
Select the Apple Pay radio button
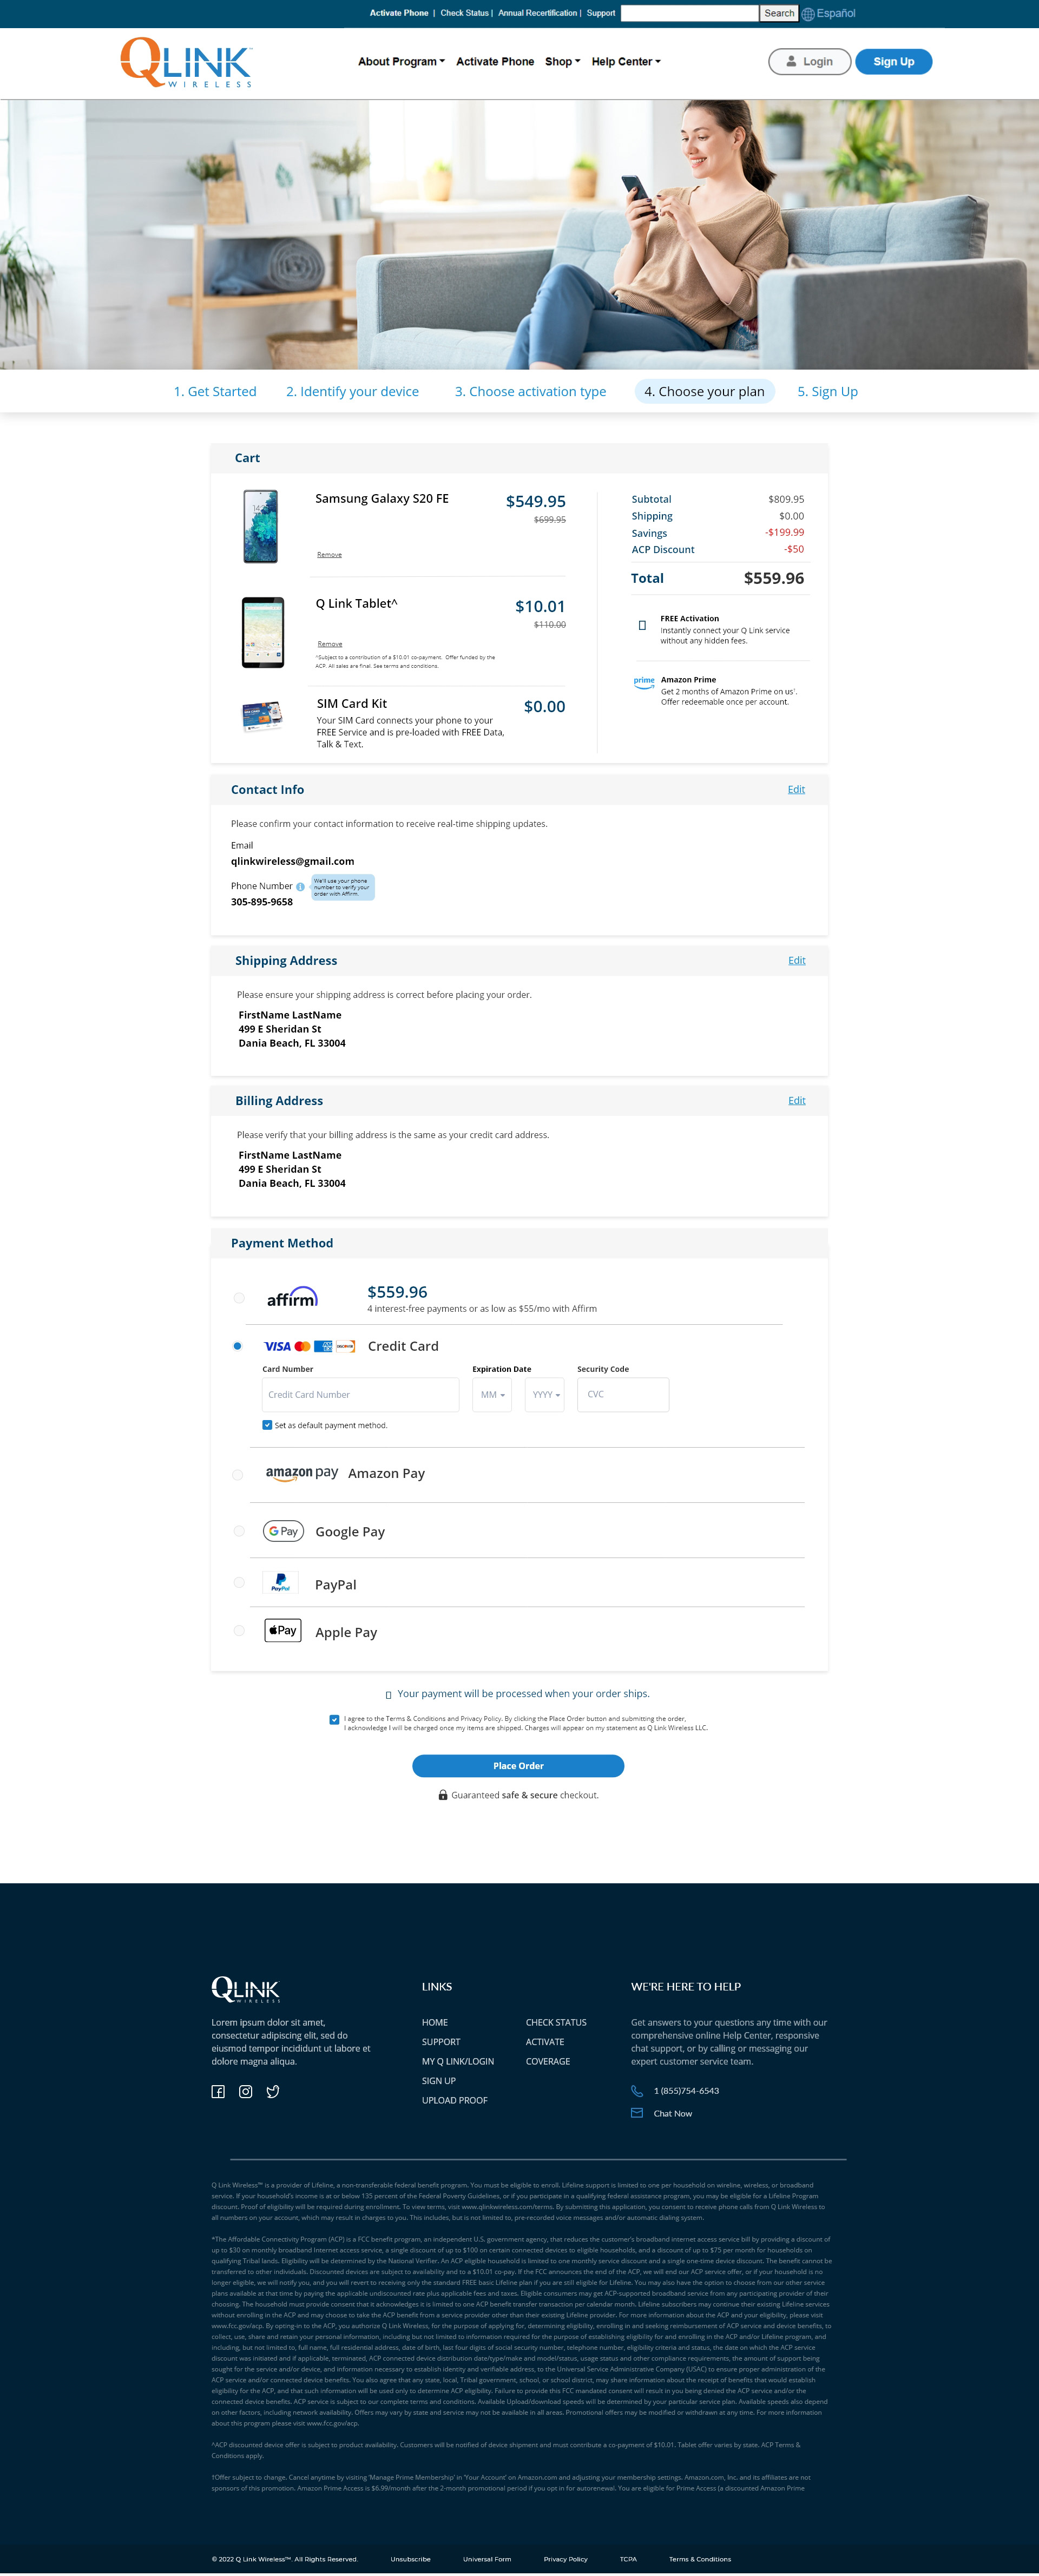pyautogui.click(x=239, y=1630)
